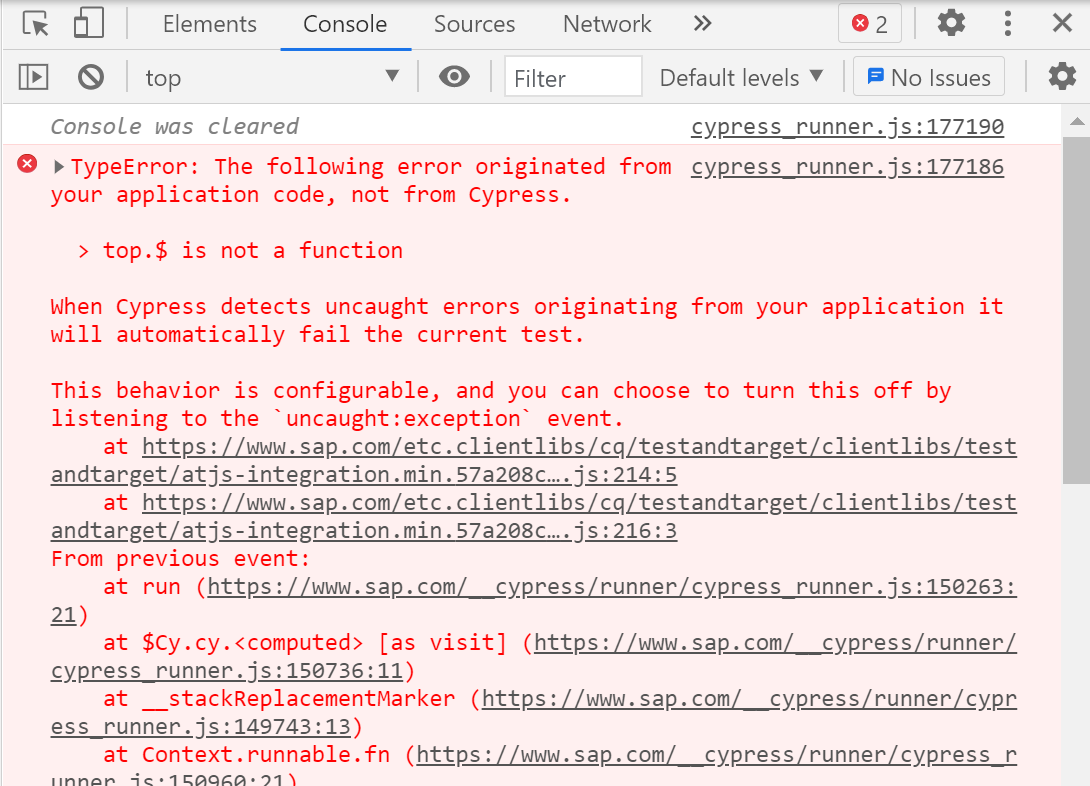Activate the inspect element picker icon
1090x786 pixels.
click(x=35, y=24)
